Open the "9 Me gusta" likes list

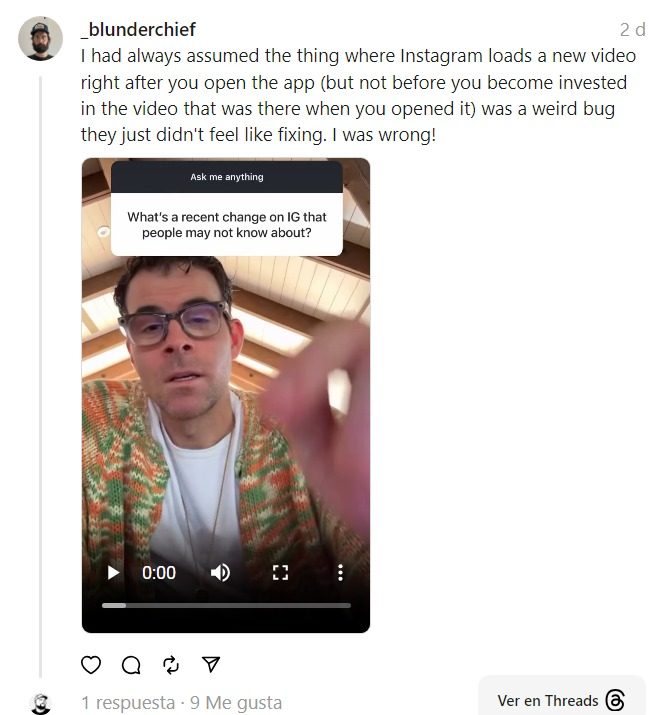pyautogui.click(x=236, y=702)
